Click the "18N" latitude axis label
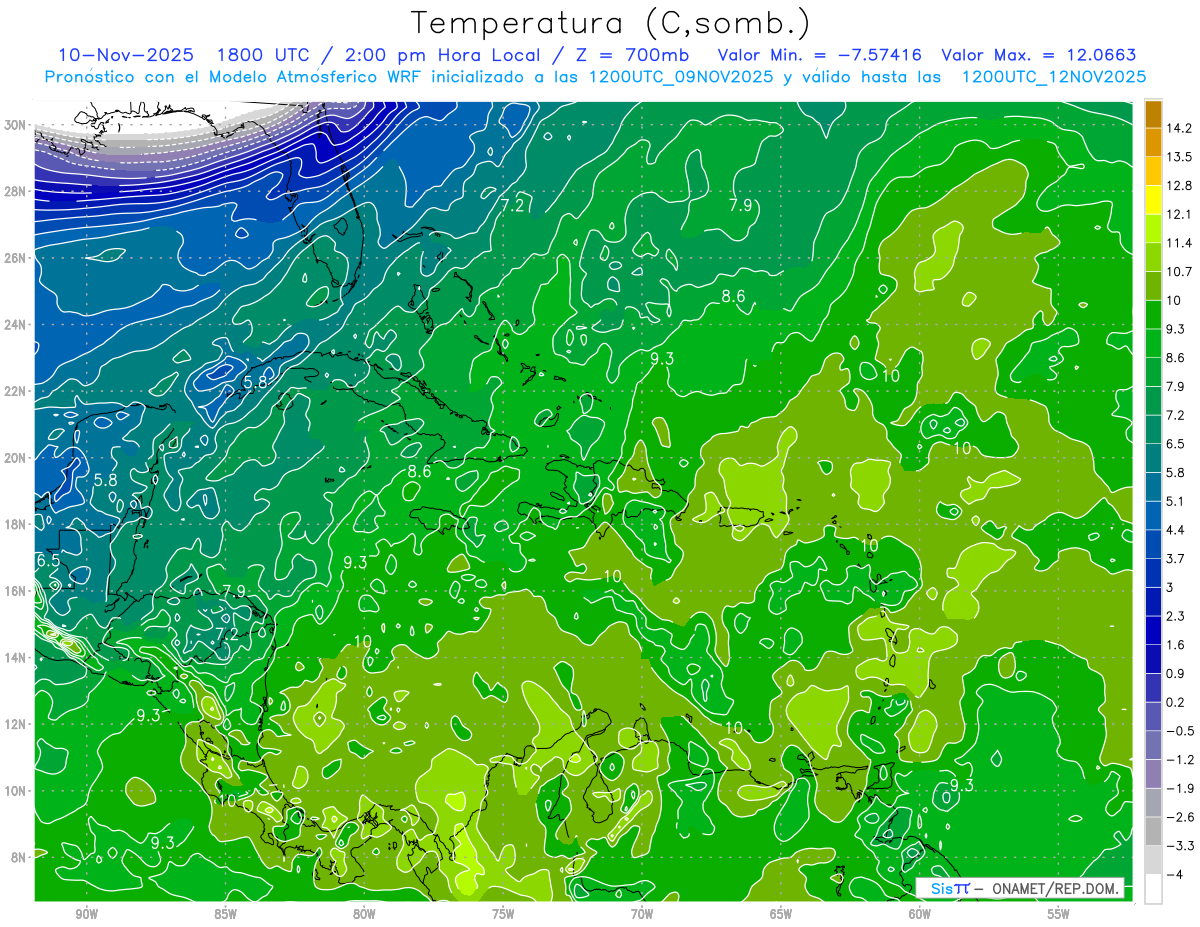Screen dimensions: 1200x927 (x=16, y=524)
